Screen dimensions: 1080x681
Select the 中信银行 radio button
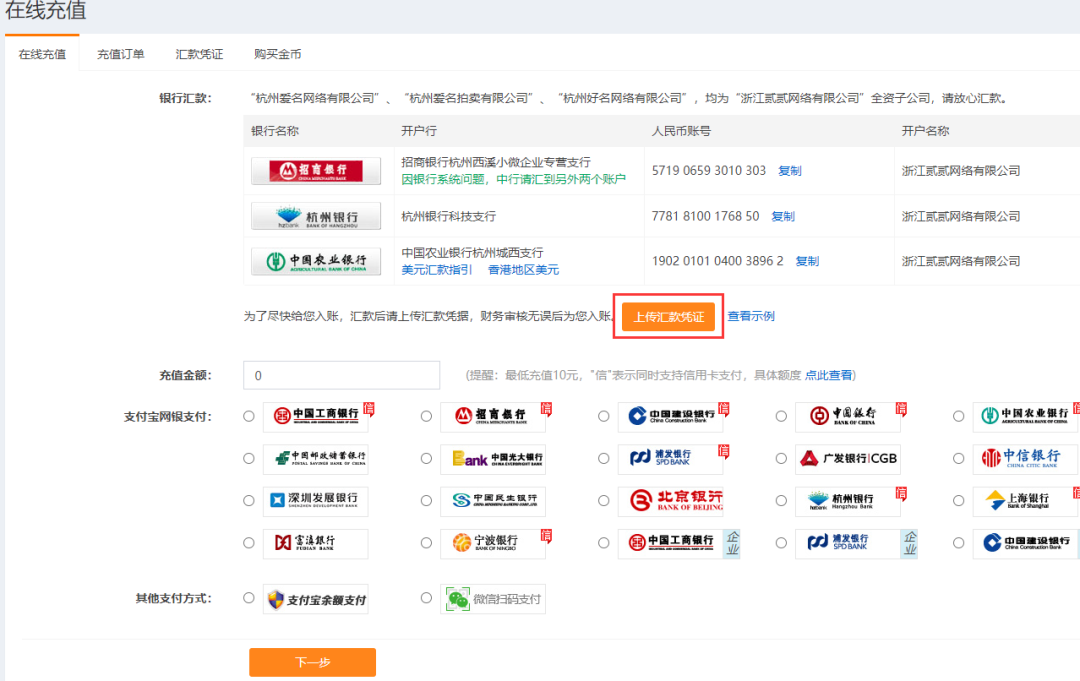coord(958,459)
